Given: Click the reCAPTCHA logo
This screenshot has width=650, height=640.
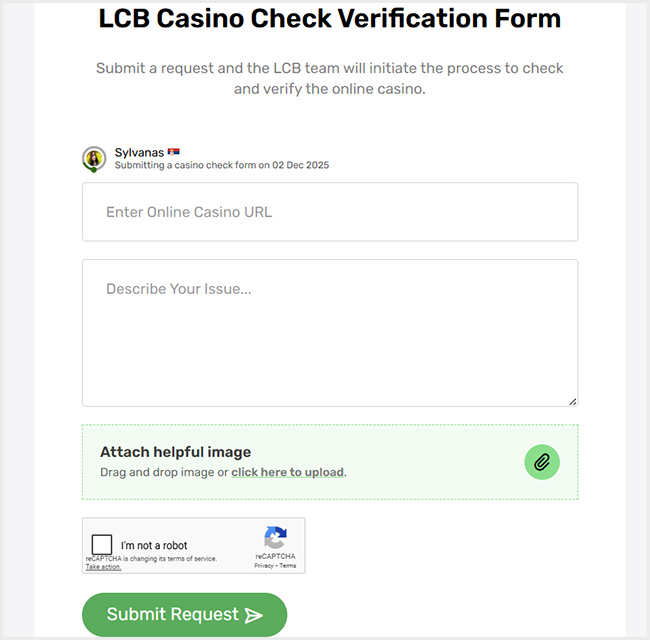Looking at the screenshot, I should pyautogui.click(x=275, y=537).
